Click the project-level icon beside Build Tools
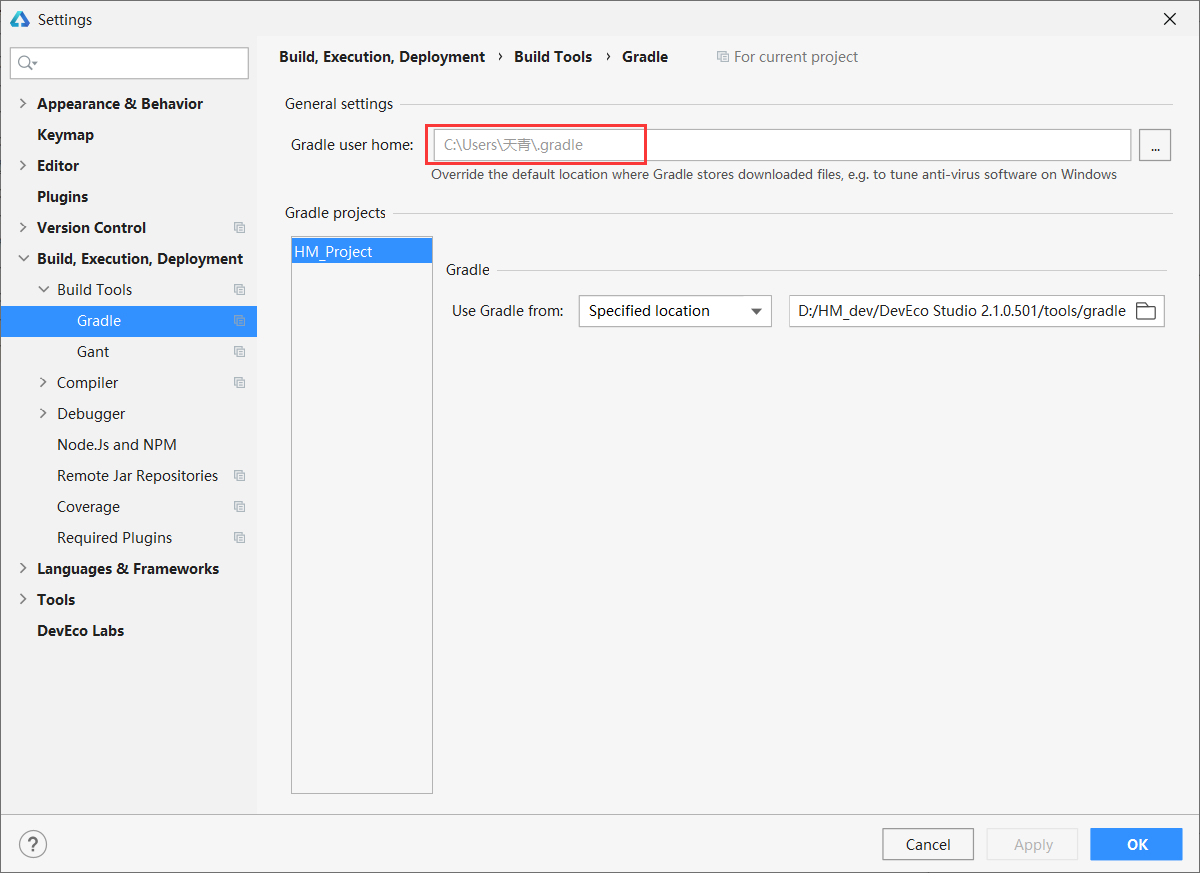 click(239, 290)
